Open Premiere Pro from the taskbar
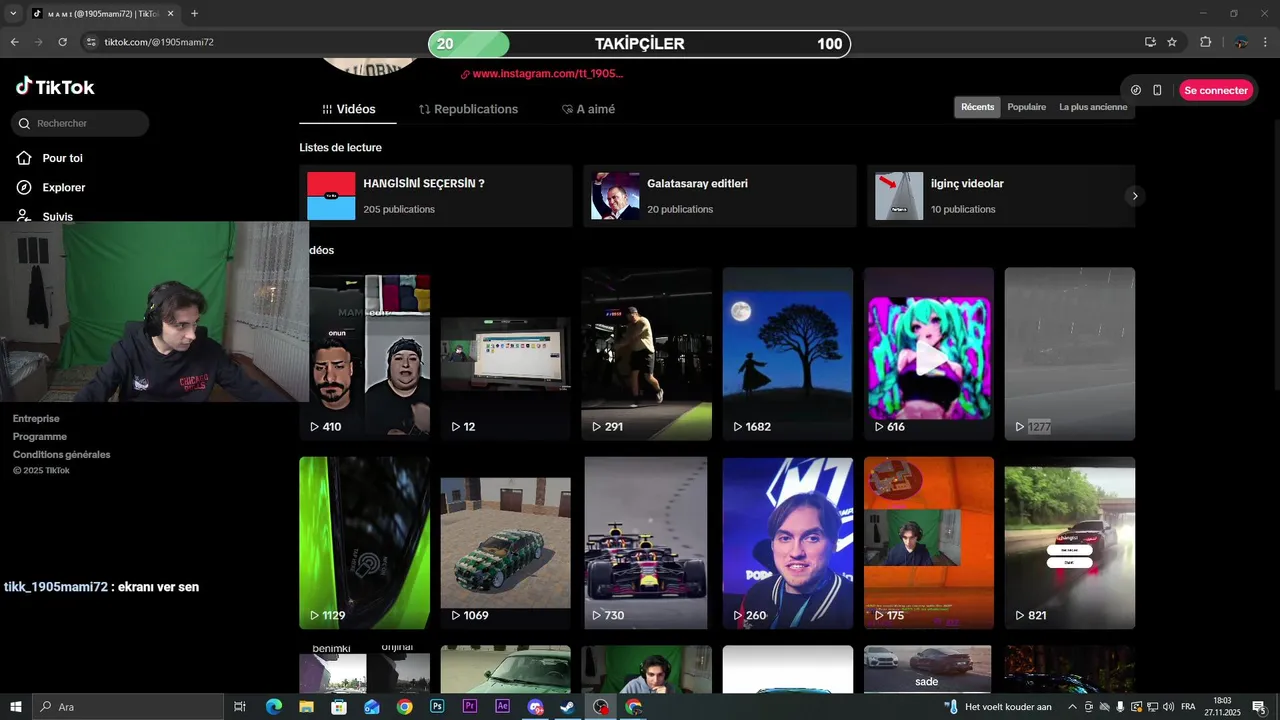The height and width of the screenshot is (720, 1280). click(x=470, y=707)
